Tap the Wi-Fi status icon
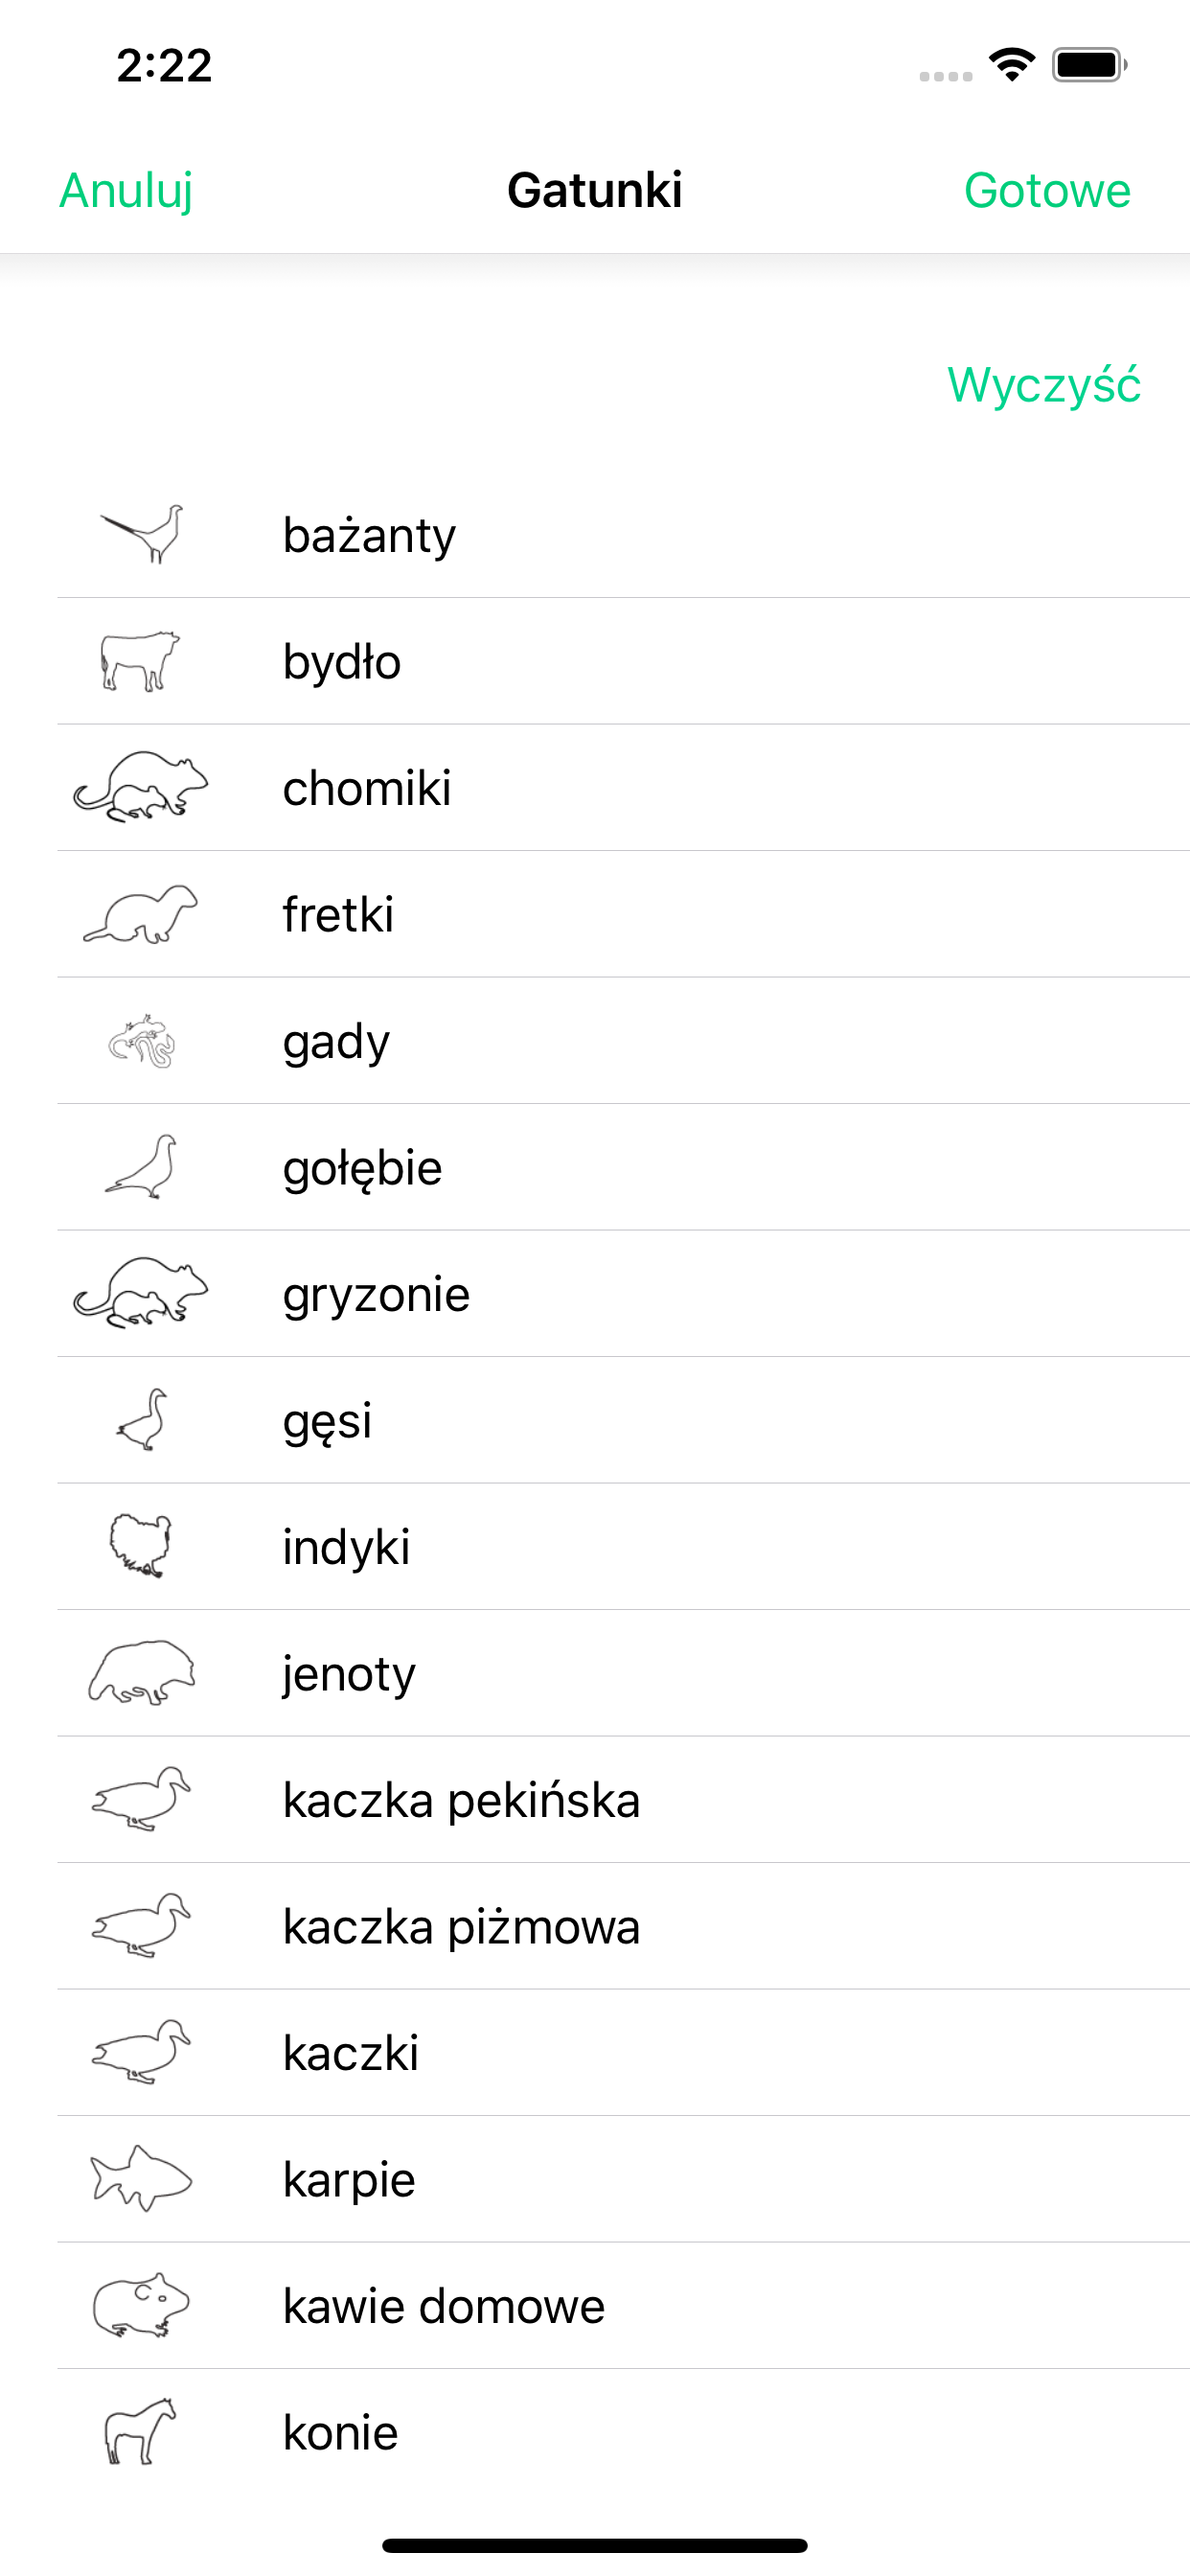Screen dimensions: 1190x2576 point(1012,65)
